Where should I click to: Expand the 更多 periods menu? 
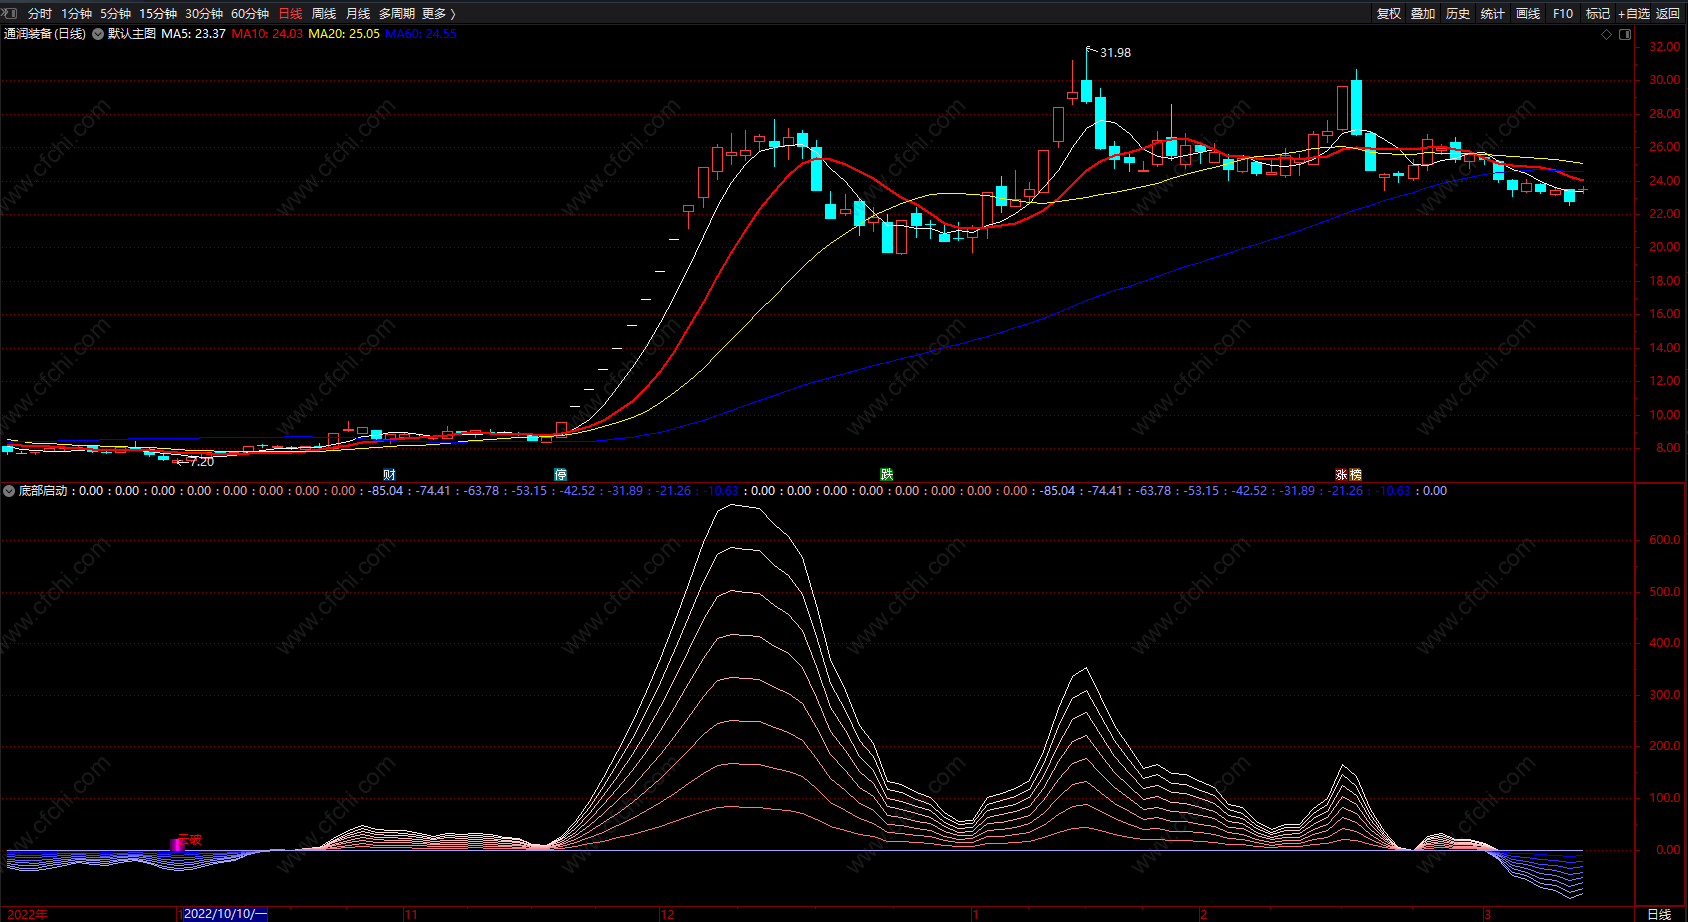438,13
